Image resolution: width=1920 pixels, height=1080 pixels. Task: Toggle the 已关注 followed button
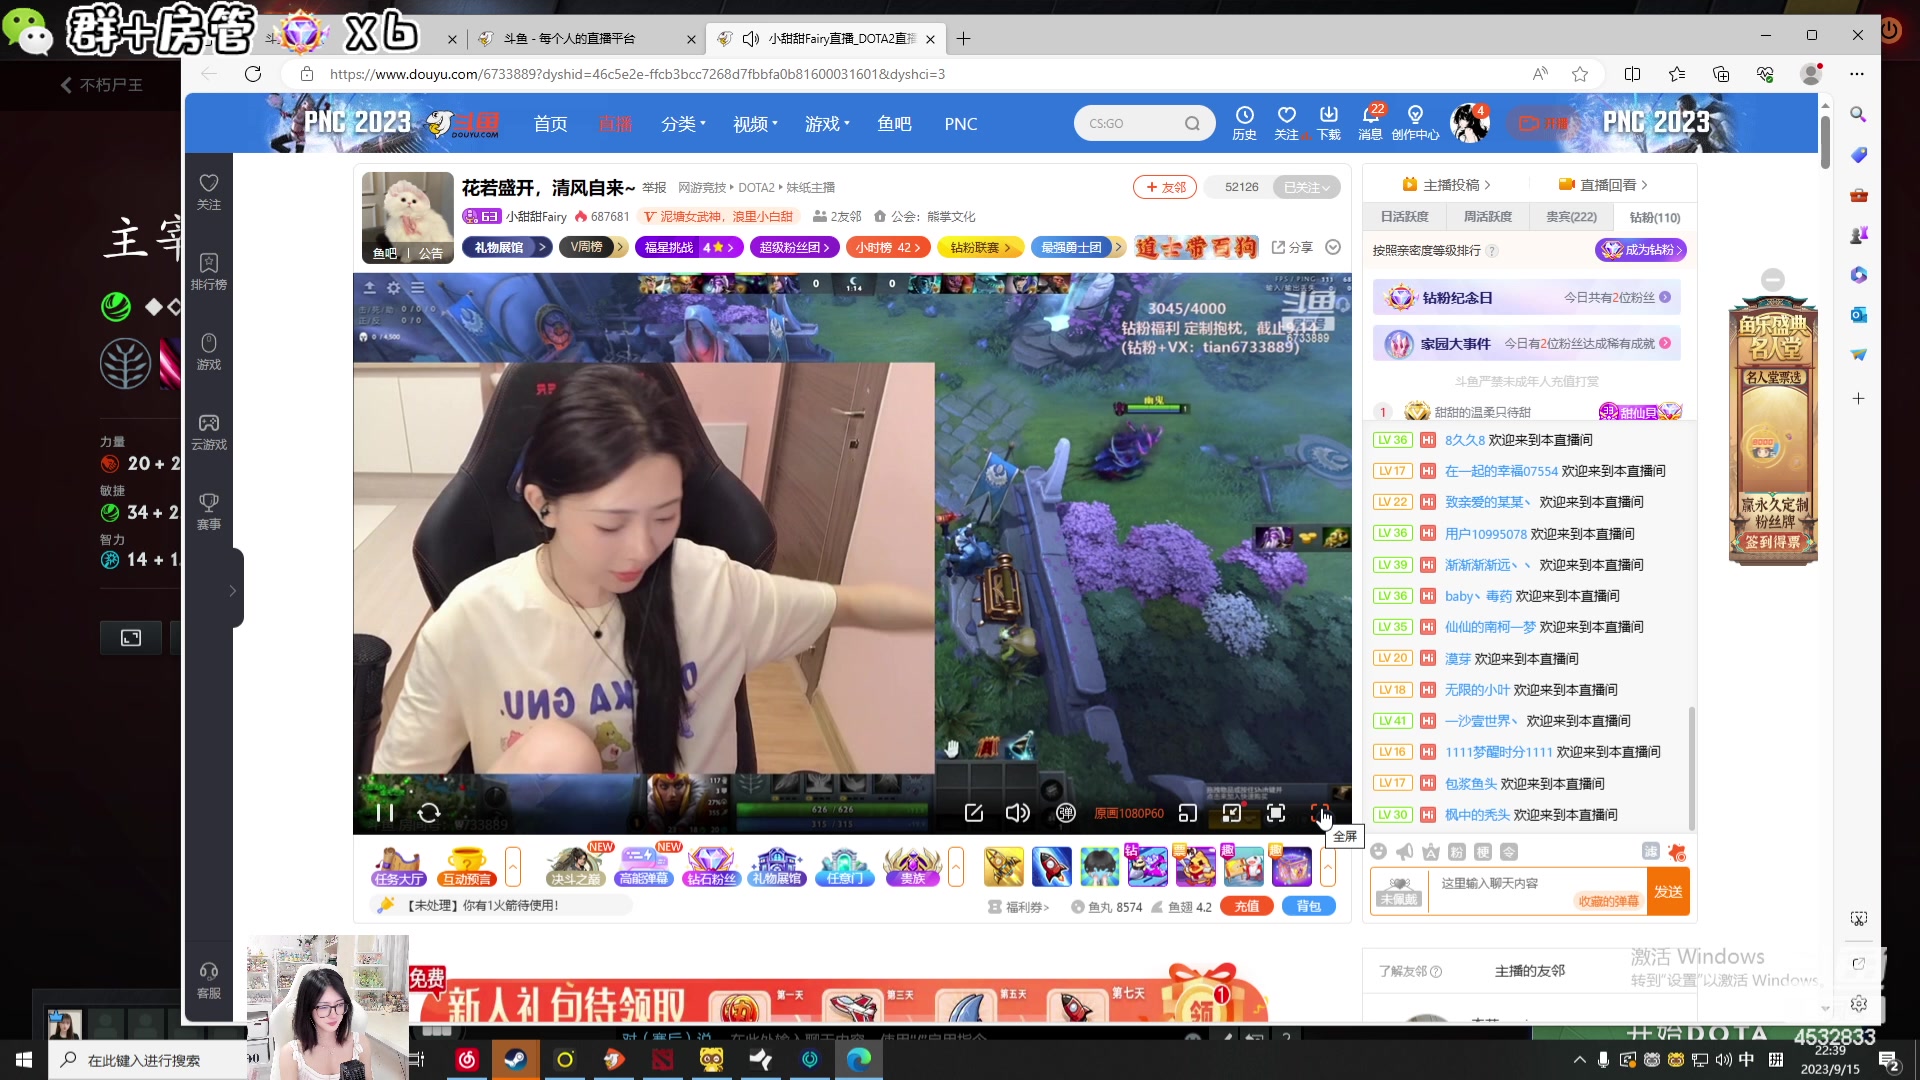point(1306,187)
